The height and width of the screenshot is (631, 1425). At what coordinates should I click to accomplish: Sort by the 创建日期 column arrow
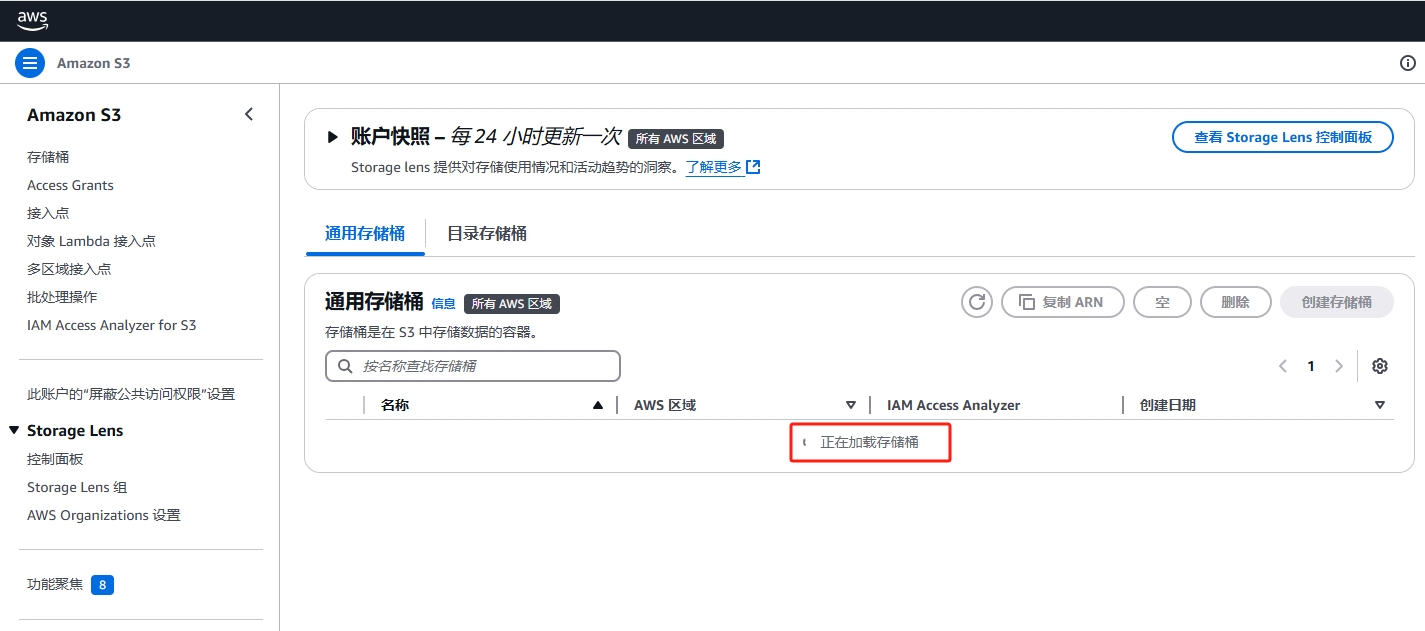point(1380,405)
